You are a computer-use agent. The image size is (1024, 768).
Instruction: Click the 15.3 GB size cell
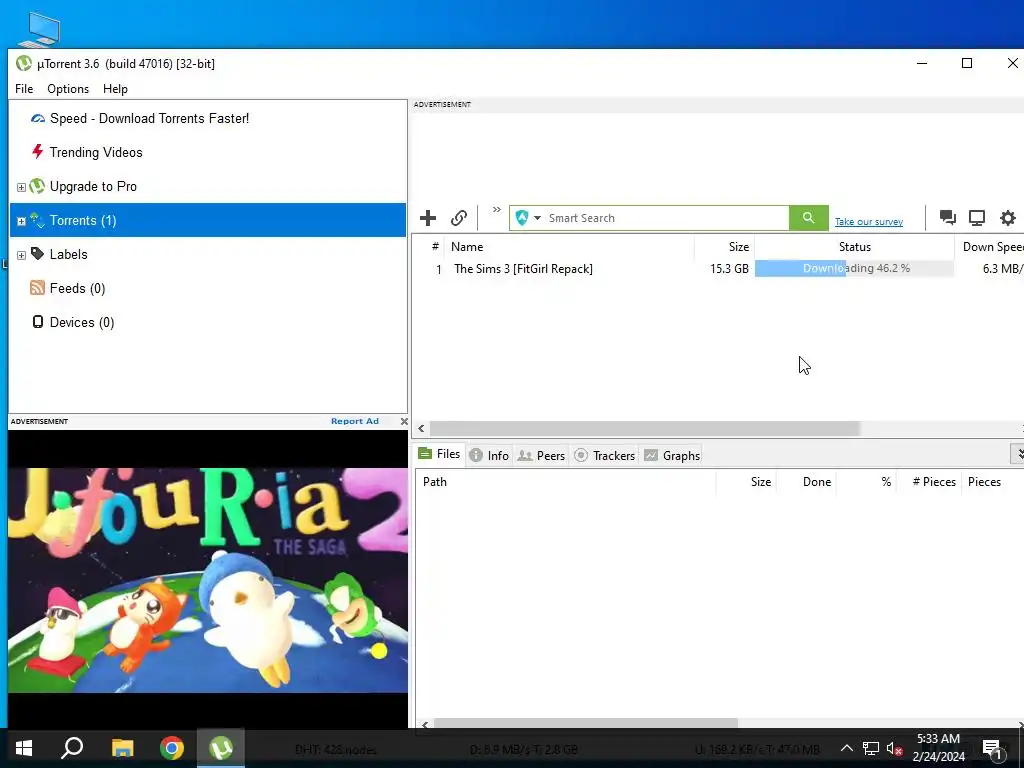729,269
